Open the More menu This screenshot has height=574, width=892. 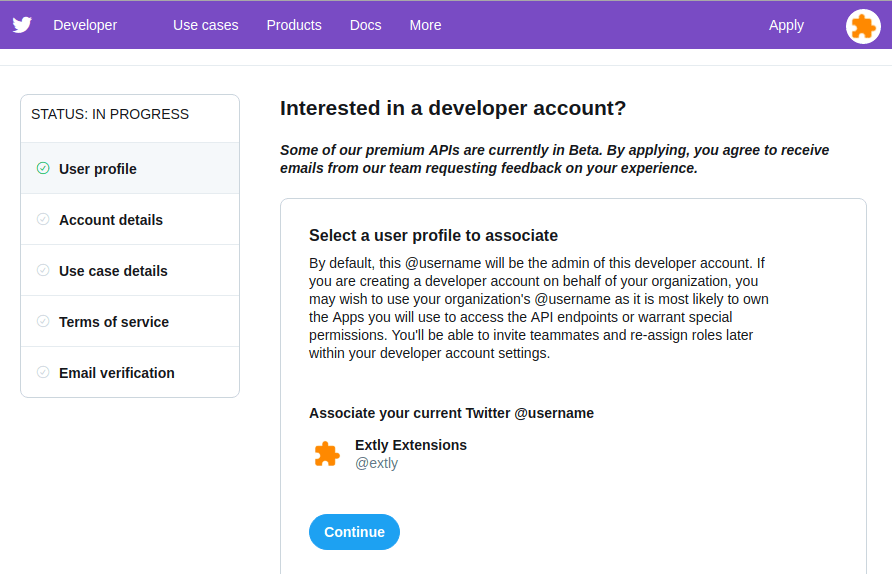(426, 25)
